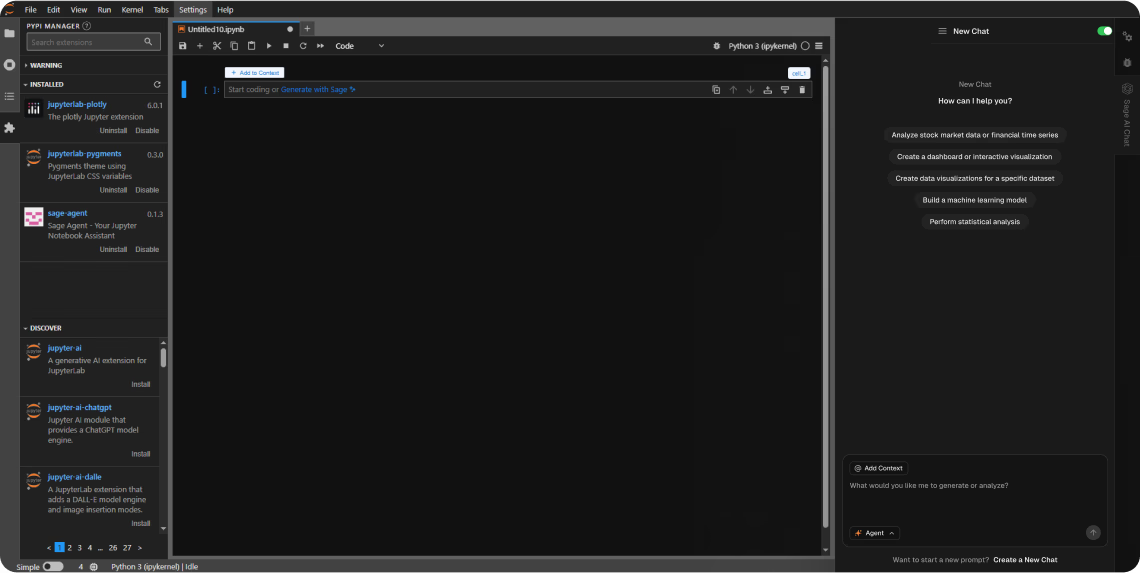This screenshot has height=573, width=1140.
Task: Click the Generate with Sage link
Action: coord(317,90)
